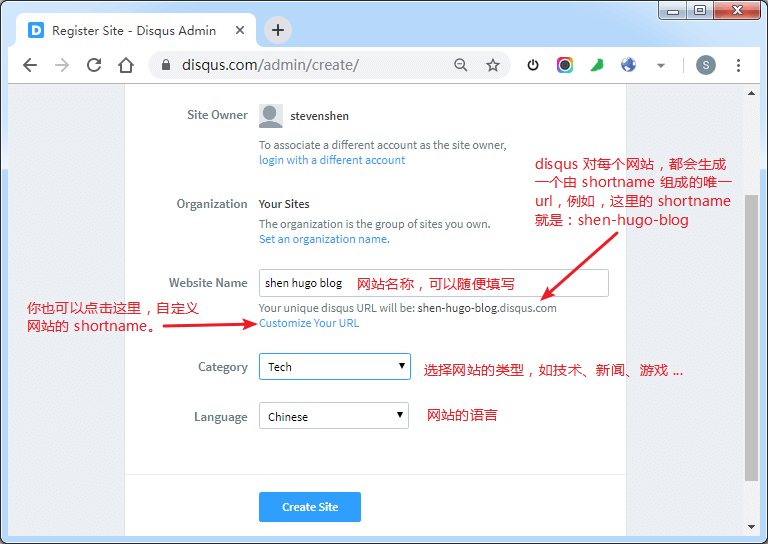Click the vertical scrollbar thumb
768x544 pixels.
[751, 338]
